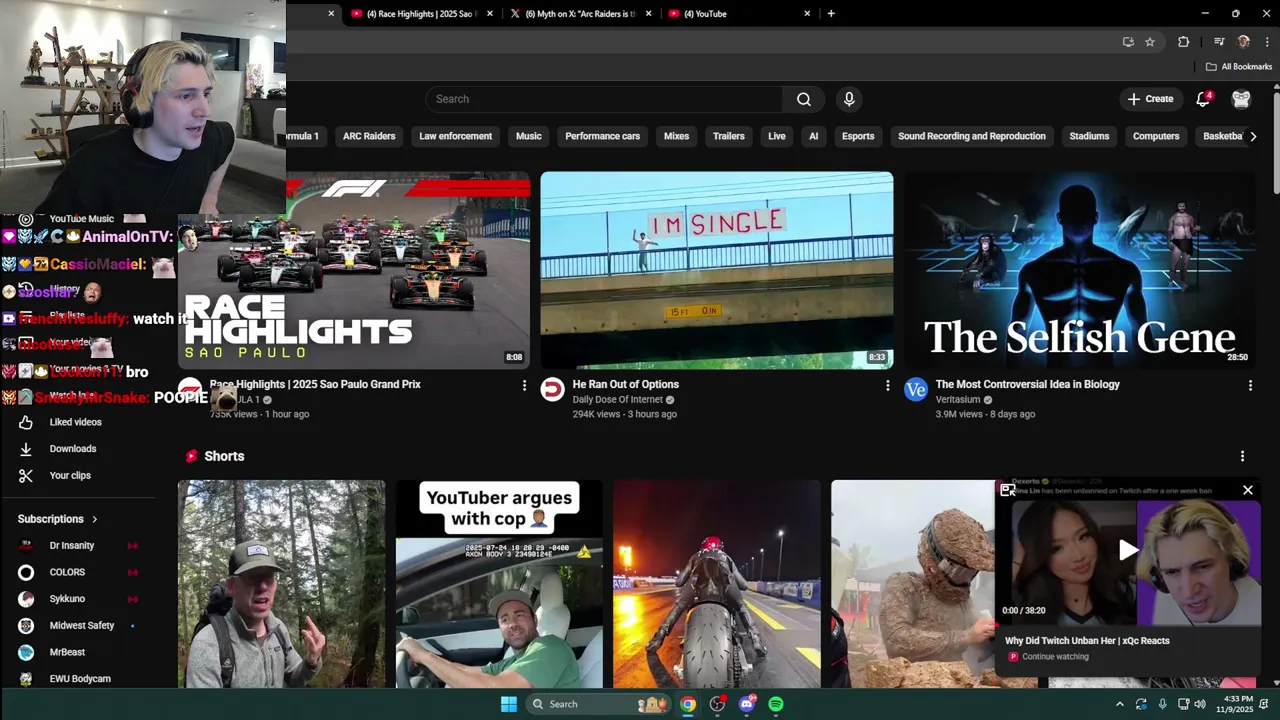Screen dimensions: 1280x720
Task: Select the Music category chip
Action: coord(528,136)
